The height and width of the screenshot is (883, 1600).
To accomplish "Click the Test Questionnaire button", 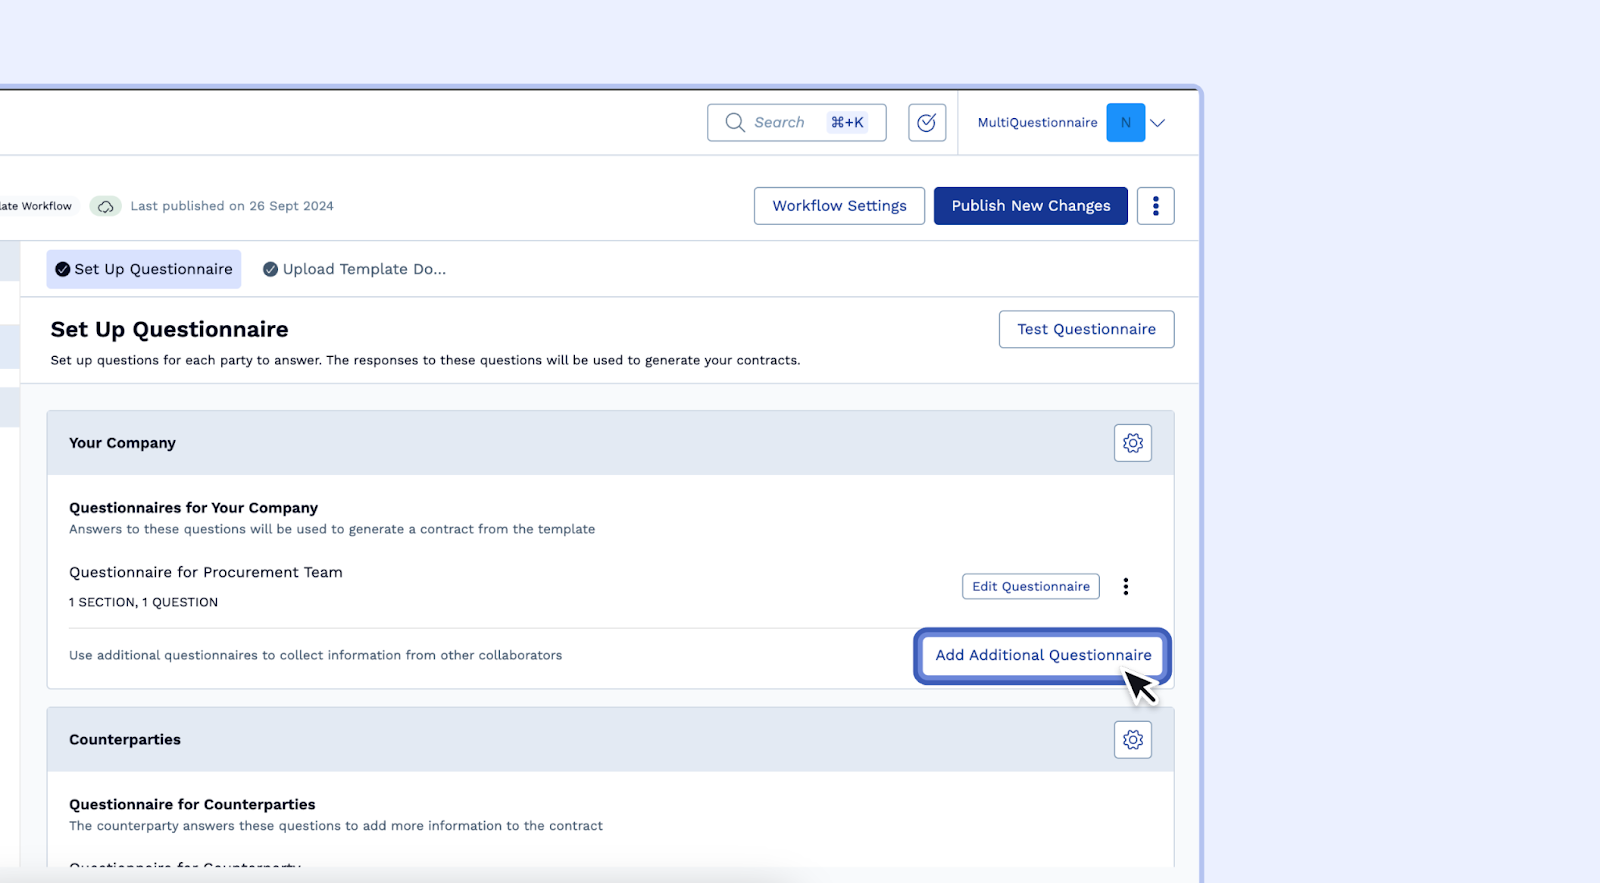I will (1086, 329).
